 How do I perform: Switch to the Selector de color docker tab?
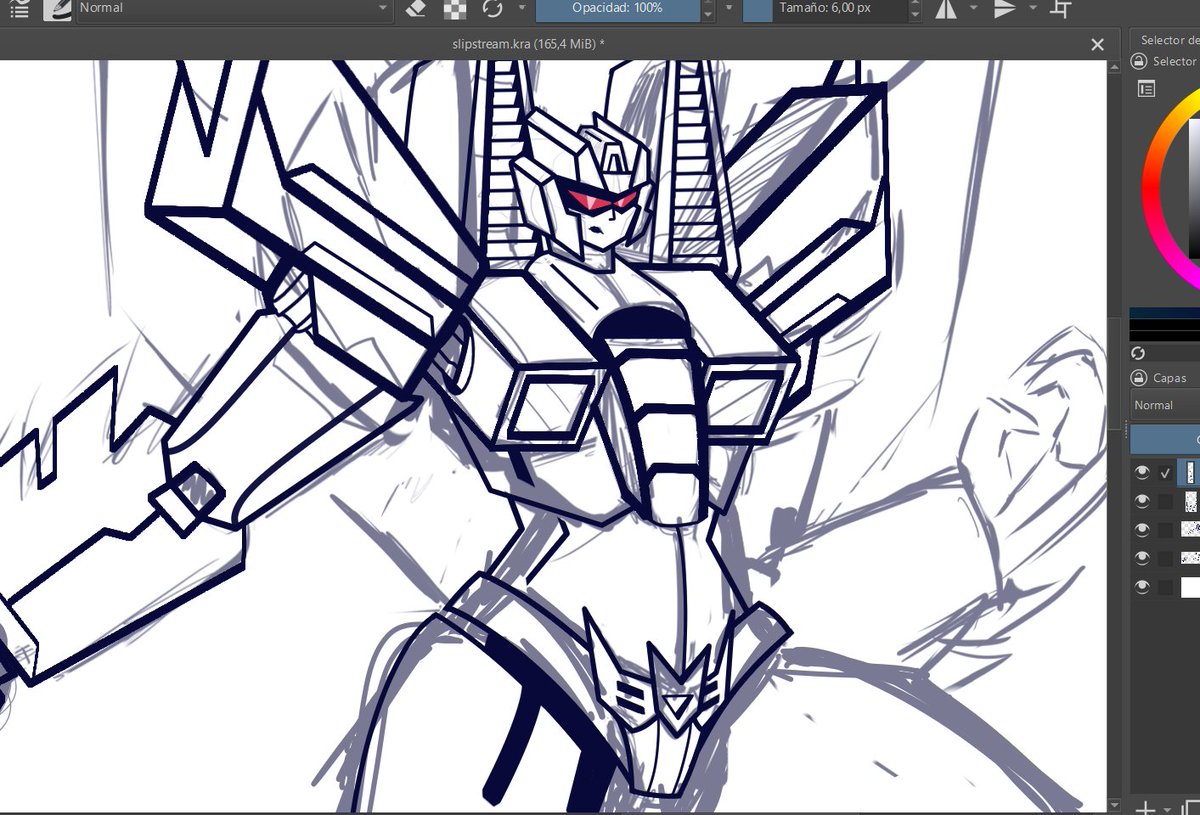pyautogui.click(x=1170, y=40)
